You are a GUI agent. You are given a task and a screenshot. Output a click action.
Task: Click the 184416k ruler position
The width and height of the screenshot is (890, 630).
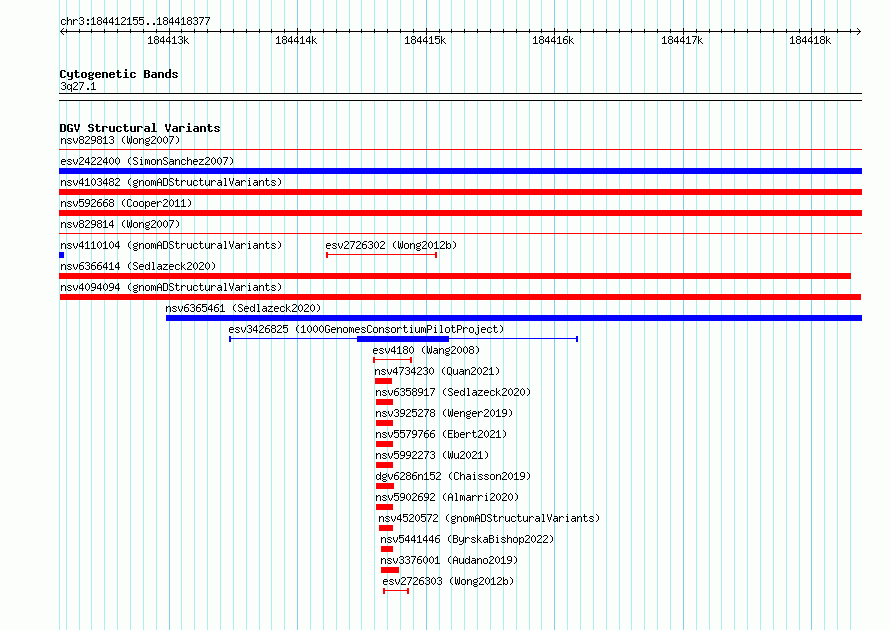click(553, 40)
